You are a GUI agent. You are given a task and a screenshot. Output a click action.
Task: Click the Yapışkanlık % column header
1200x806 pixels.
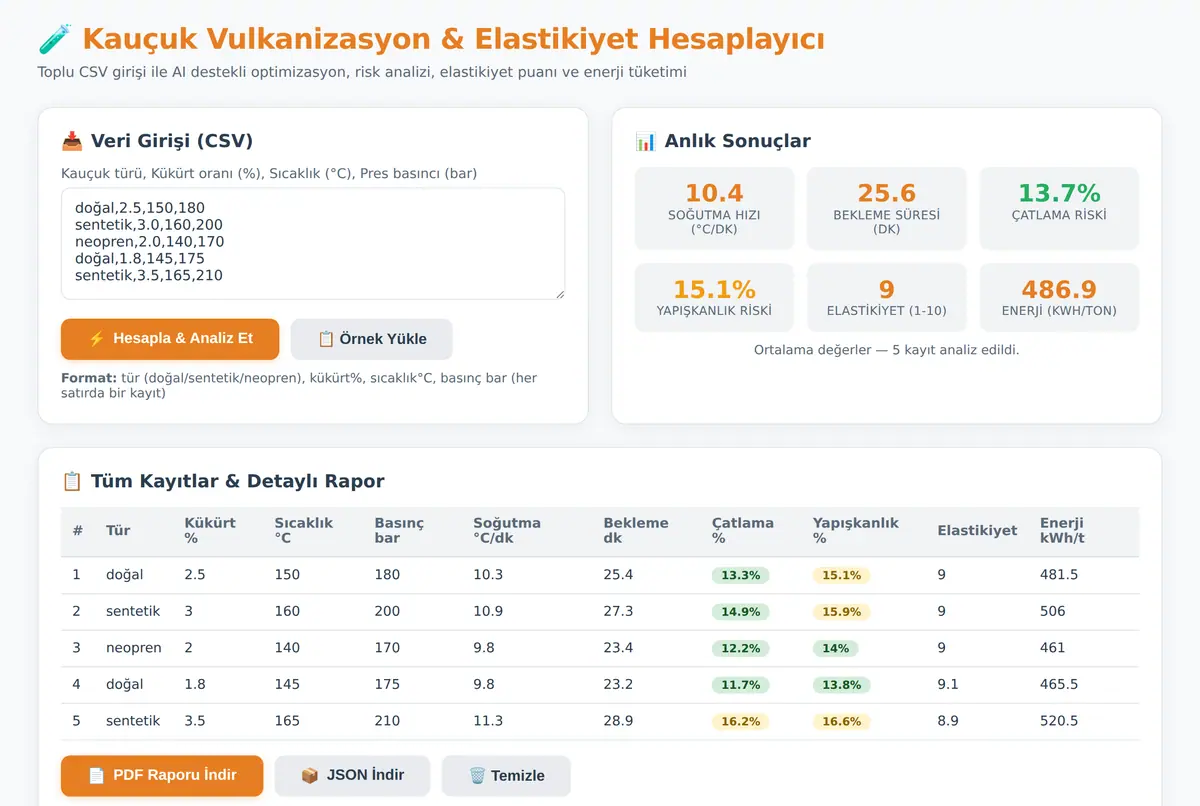click(856, 530)
